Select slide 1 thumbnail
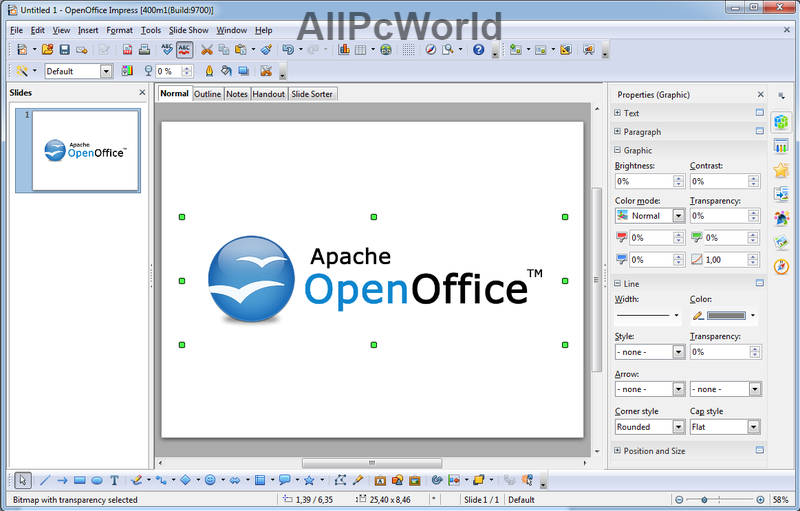This screenshot has height=511, width=800. tap(78, 150)
